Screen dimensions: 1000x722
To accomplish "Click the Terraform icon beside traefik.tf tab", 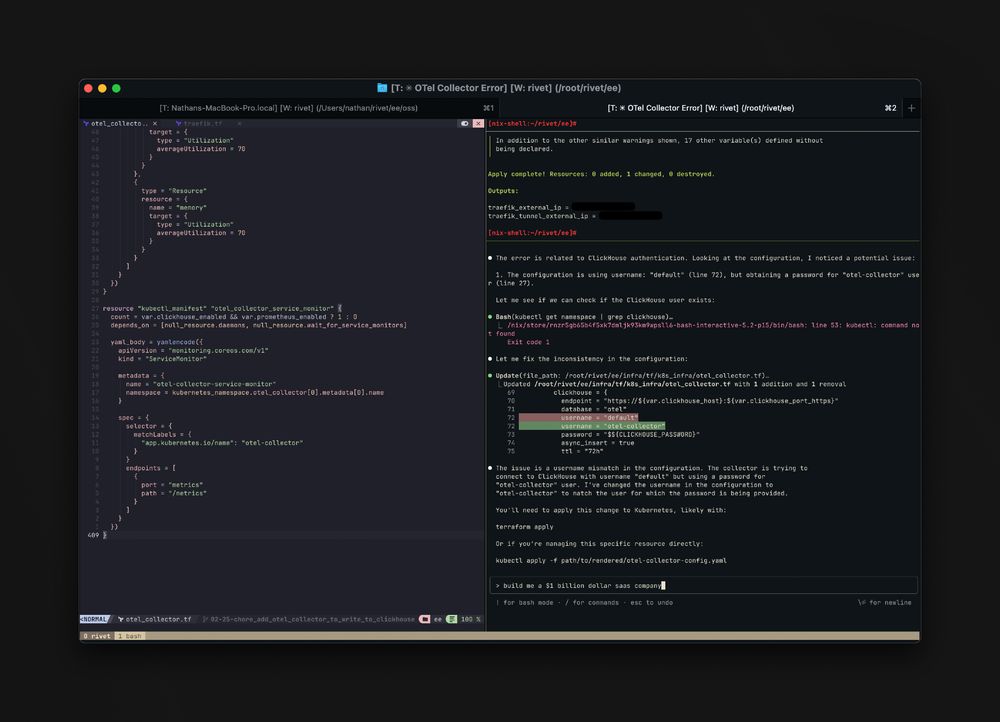I will (179, 124).
